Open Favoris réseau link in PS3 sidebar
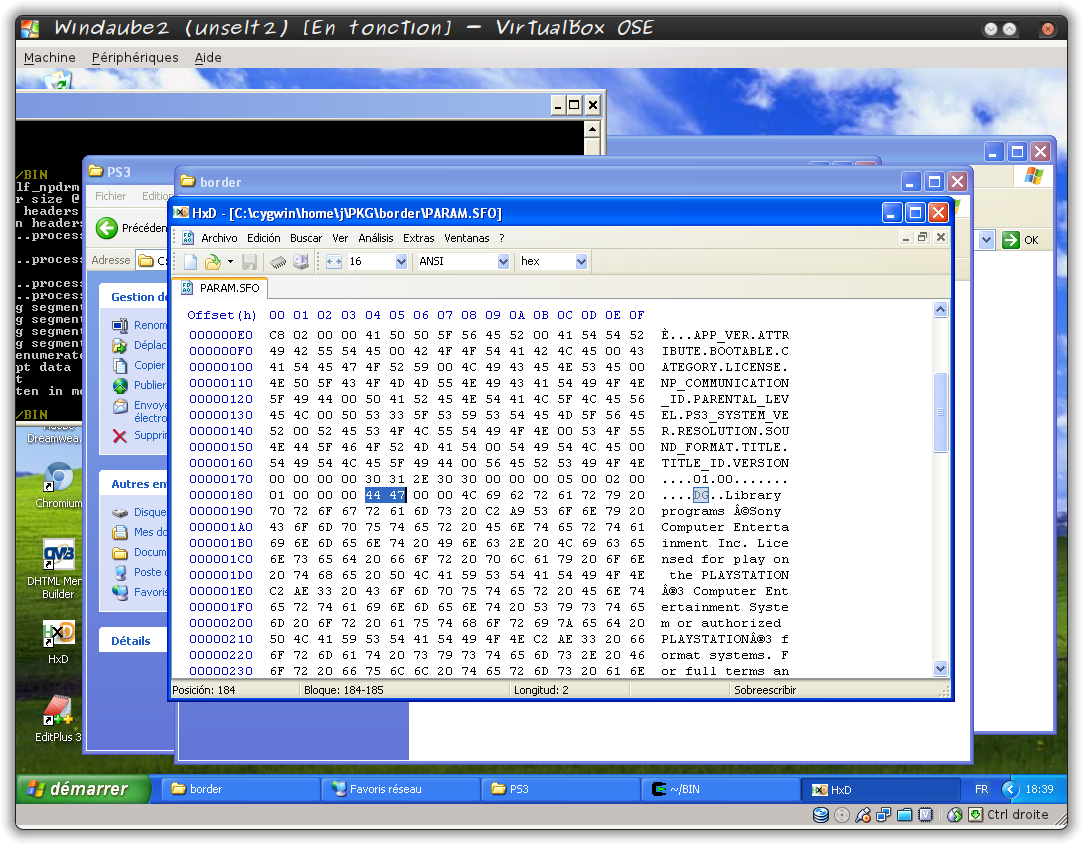This screenshot has width=1083, height=848. (x=150, y=592)
